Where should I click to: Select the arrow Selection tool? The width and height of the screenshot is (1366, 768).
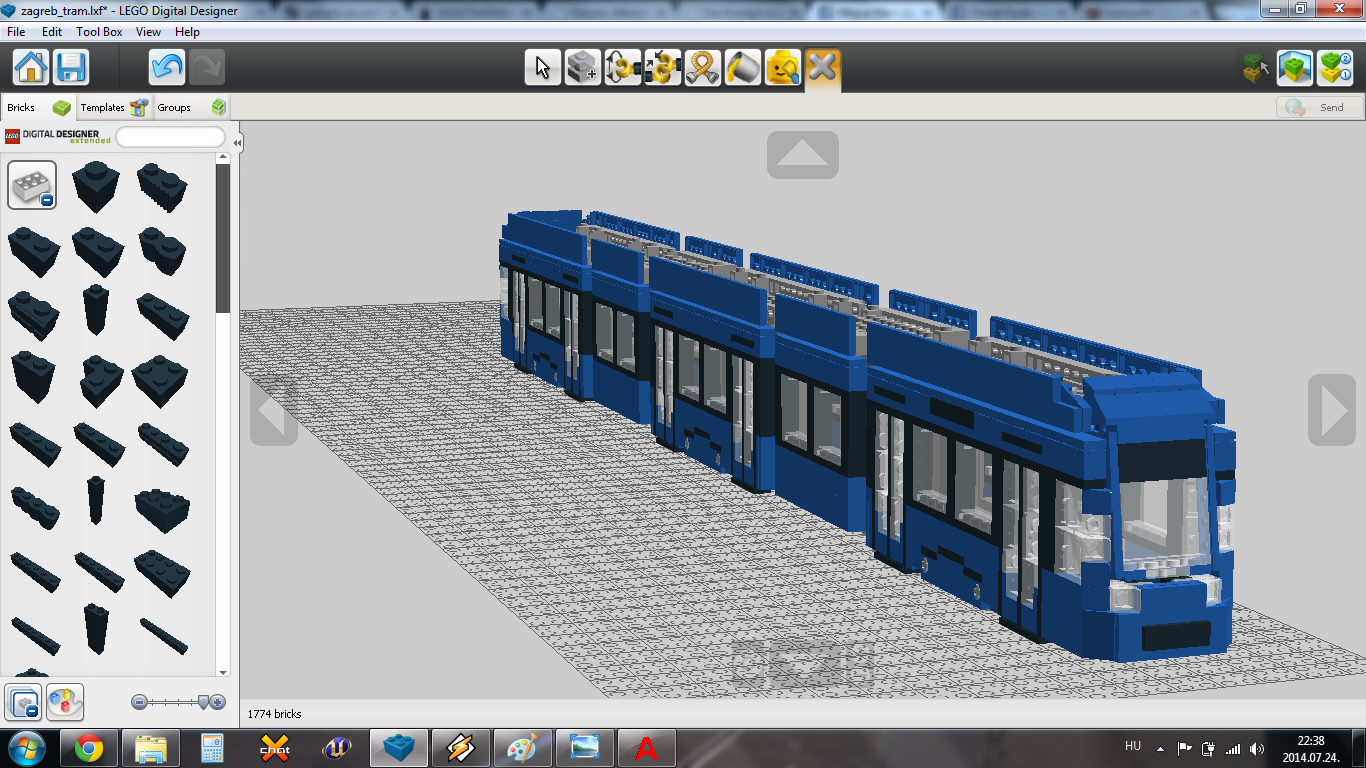(542, 68)
